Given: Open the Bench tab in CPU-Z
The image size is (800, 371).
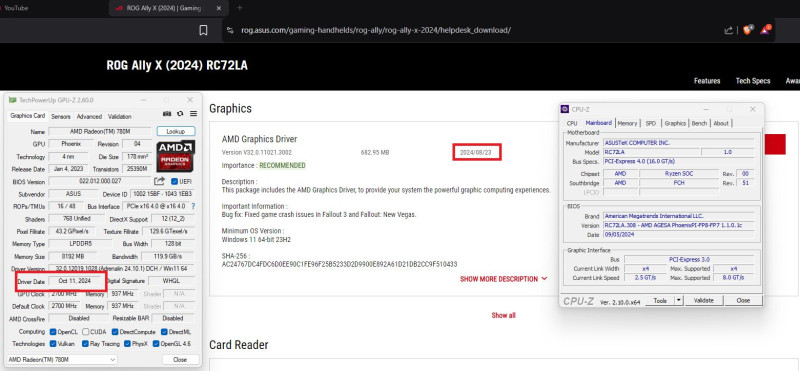Looking at the screenshot, I should pyautogui.click(x=699, y=123).
